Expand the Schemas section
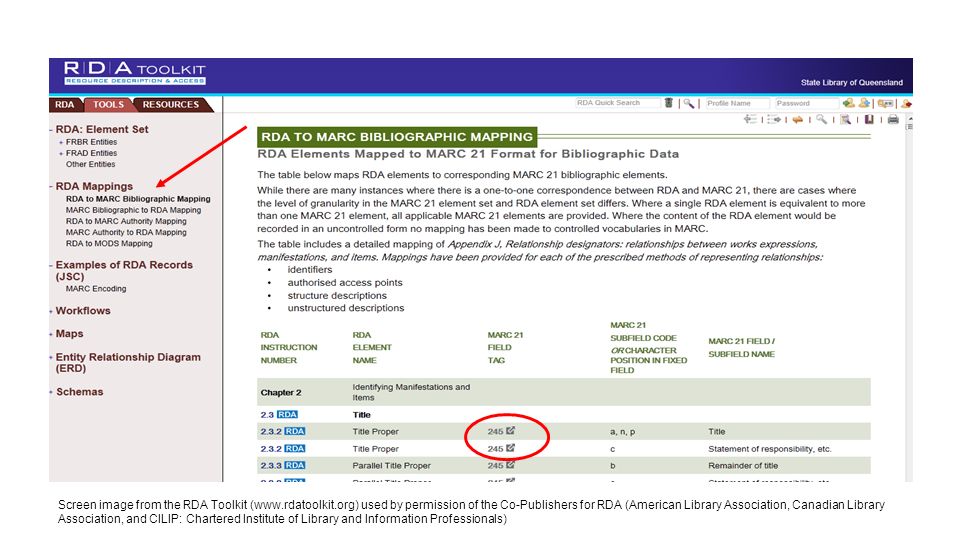The width and height of the screenshot is (960, 540). 51,392
